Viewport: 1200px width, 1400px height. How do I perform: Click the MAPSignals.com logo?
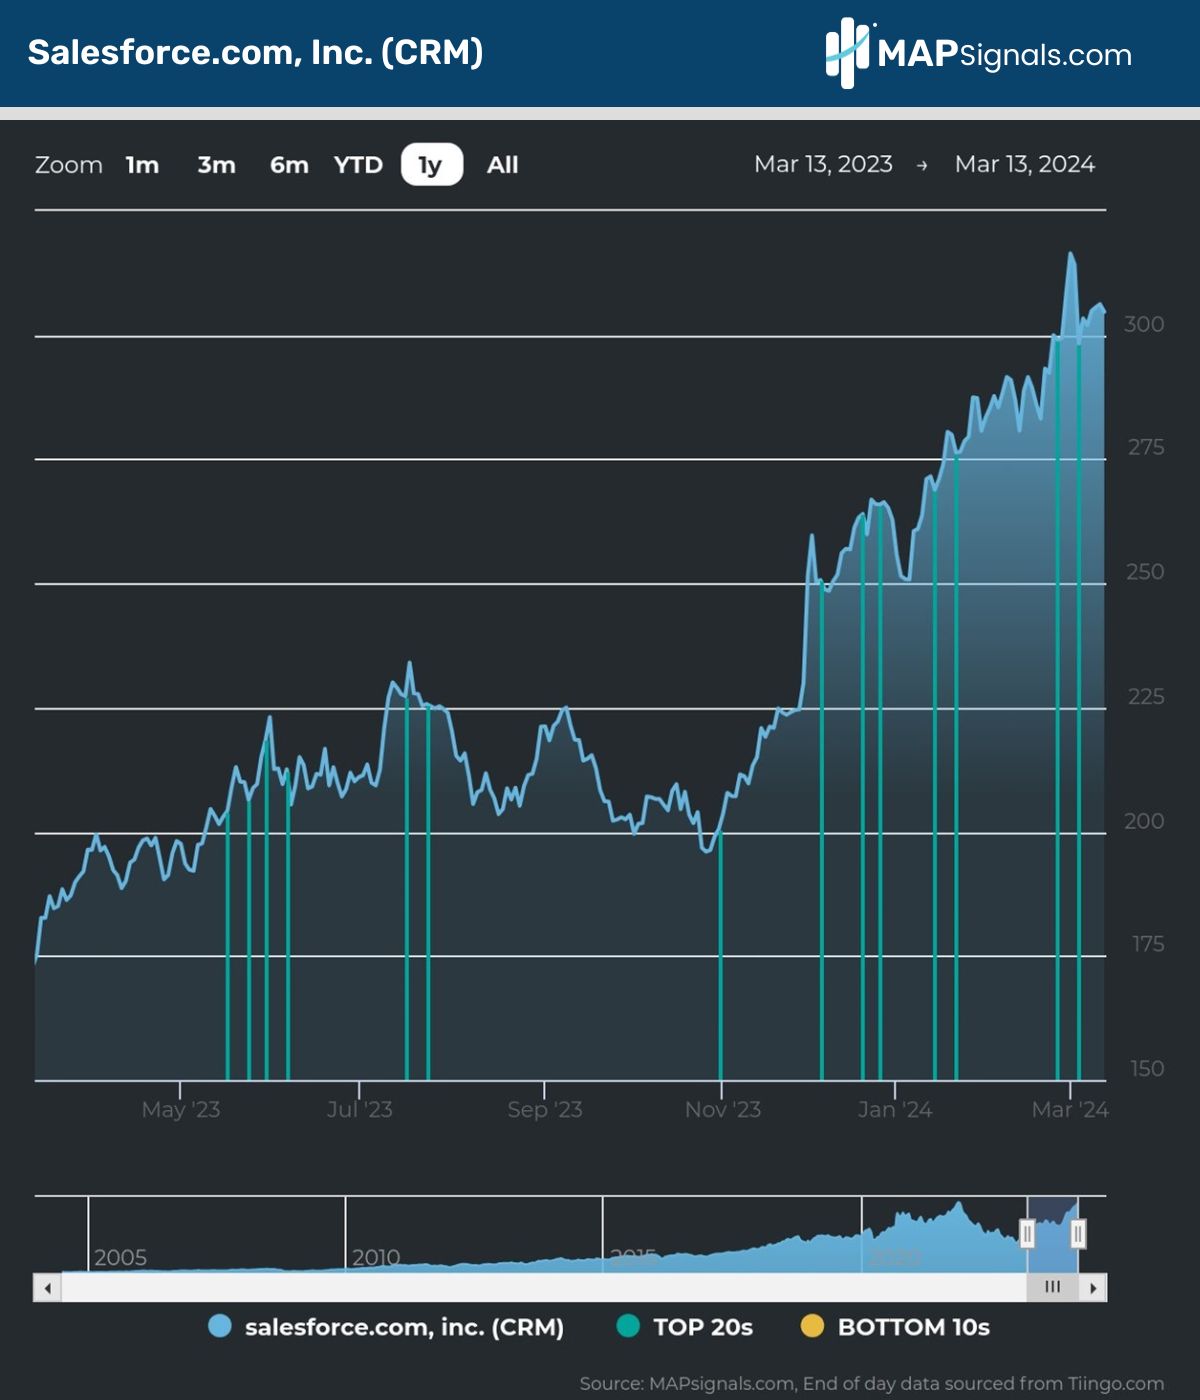coord(979,53)
